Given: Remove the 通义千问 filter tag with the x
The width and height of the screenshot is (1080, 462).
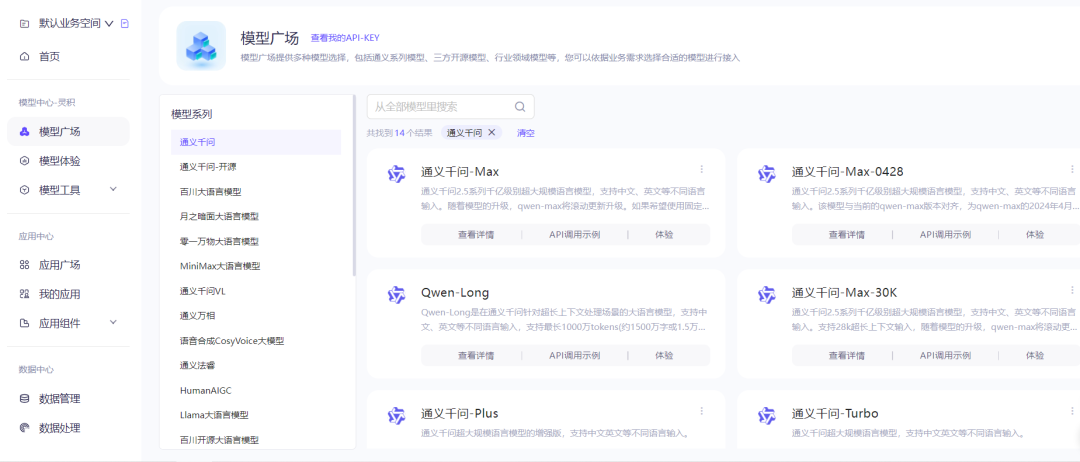Looking at the screenshot, I should [x=491, y=132].
